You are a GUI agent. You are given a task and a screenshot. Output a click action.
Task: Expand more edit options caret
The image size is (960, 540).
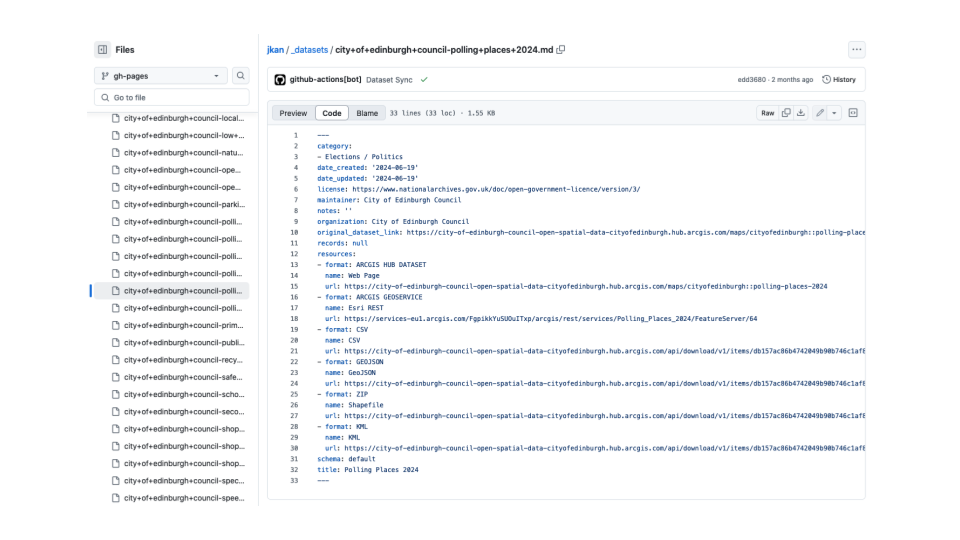(834, 113)
